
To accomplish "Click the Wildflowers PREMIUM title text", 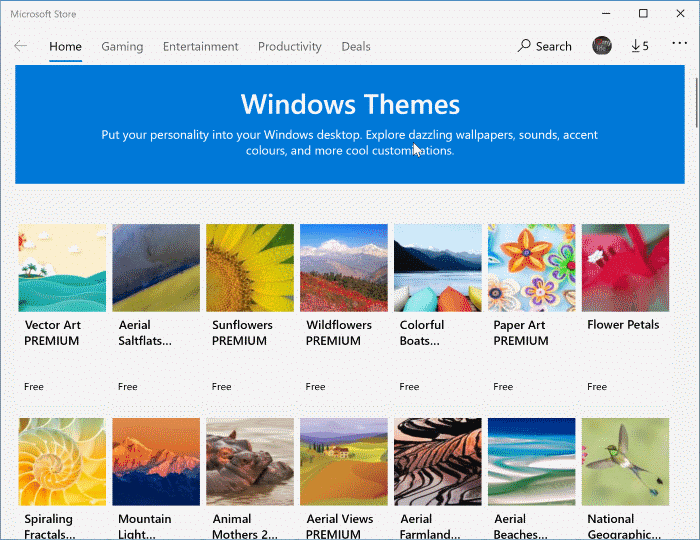I will (338, 333).
